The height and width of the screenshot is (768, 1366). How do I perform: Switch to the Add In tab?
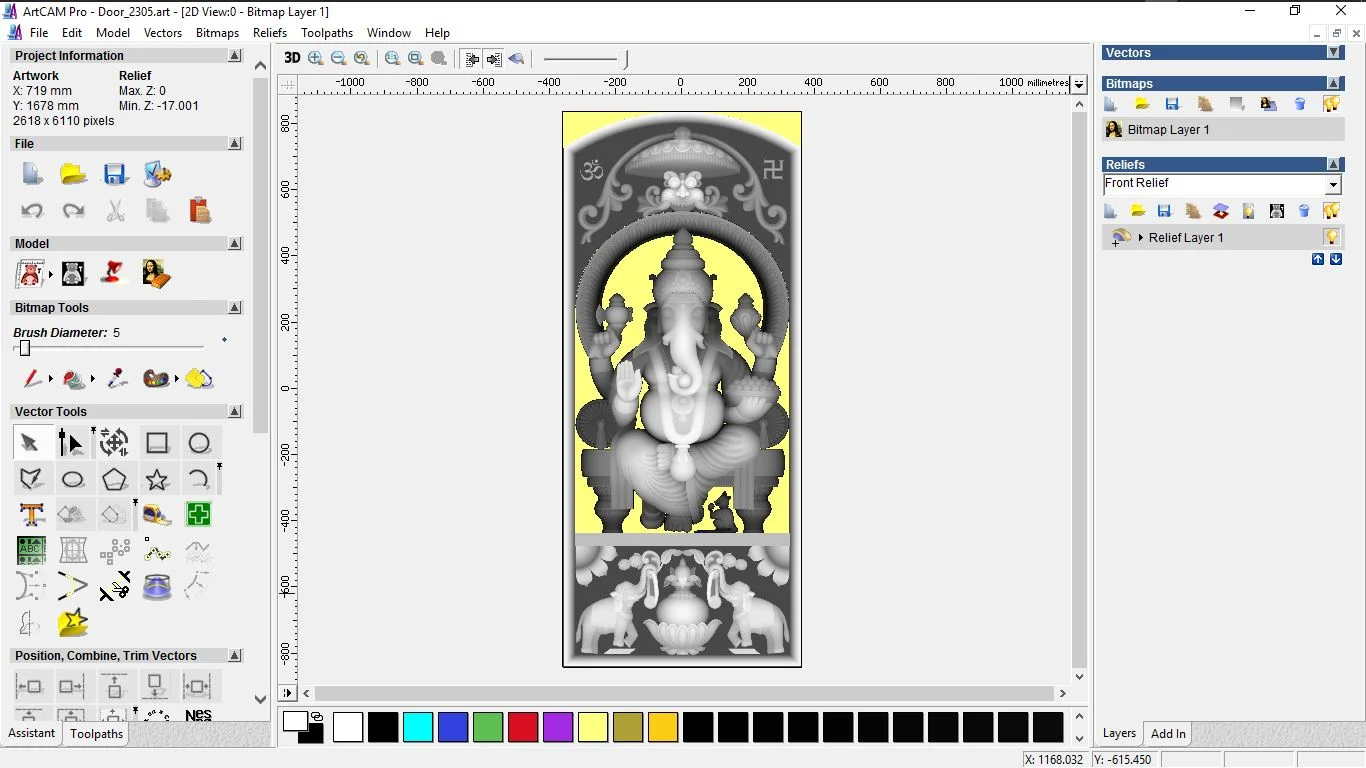click(1168, 734)
